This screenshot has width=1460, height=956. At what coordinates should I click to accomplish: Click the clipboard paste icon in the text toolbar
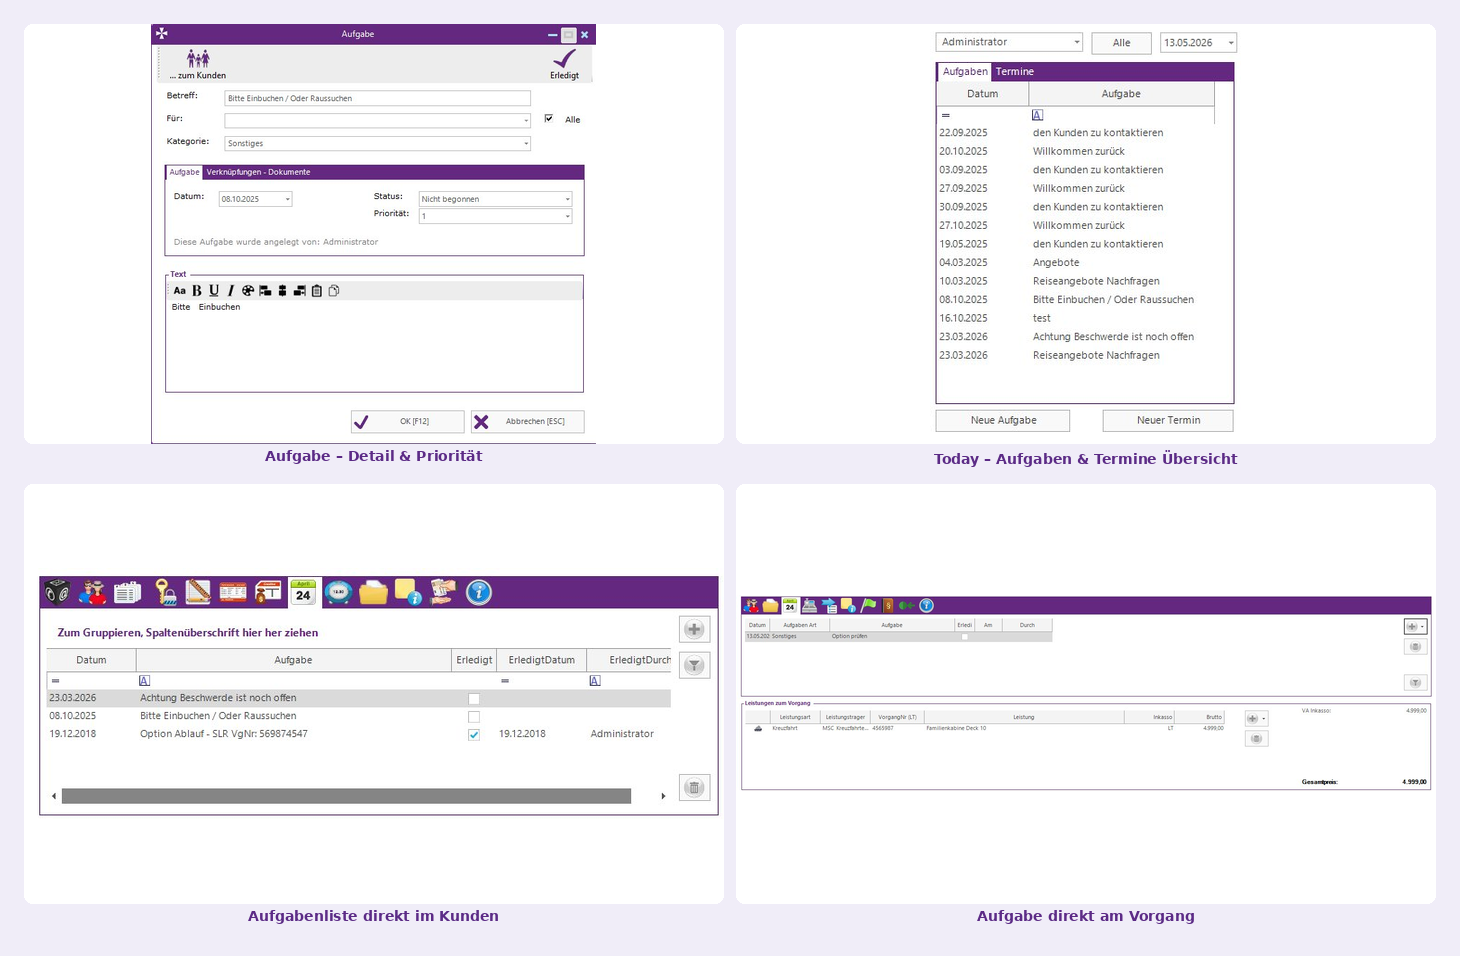pyautogui.click(x=317, y=290)
